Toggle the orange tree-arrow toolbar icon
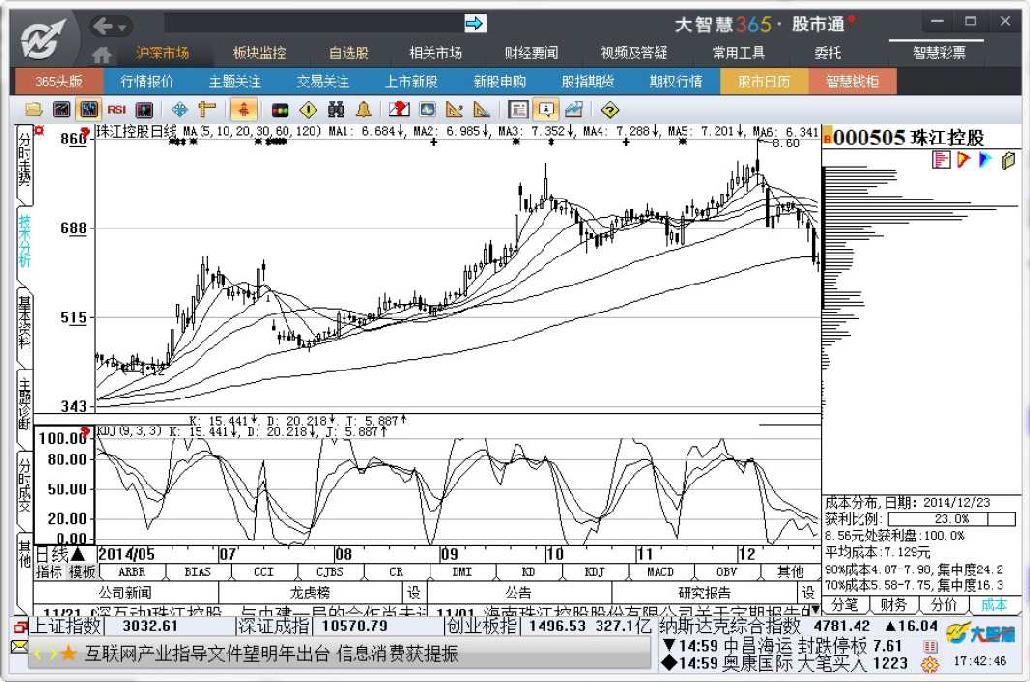1030x682 pixels. pyautogui.click(x=243, y=110)
